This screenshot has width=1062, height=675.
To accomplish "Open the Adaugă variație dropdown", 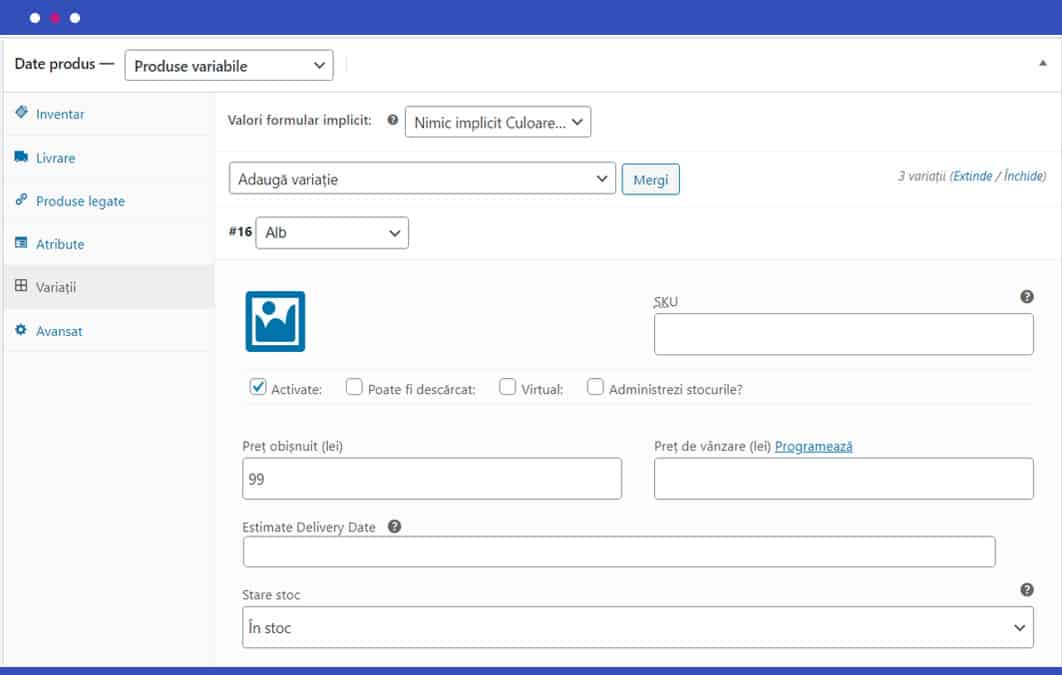I will click(x=422, y=179).
